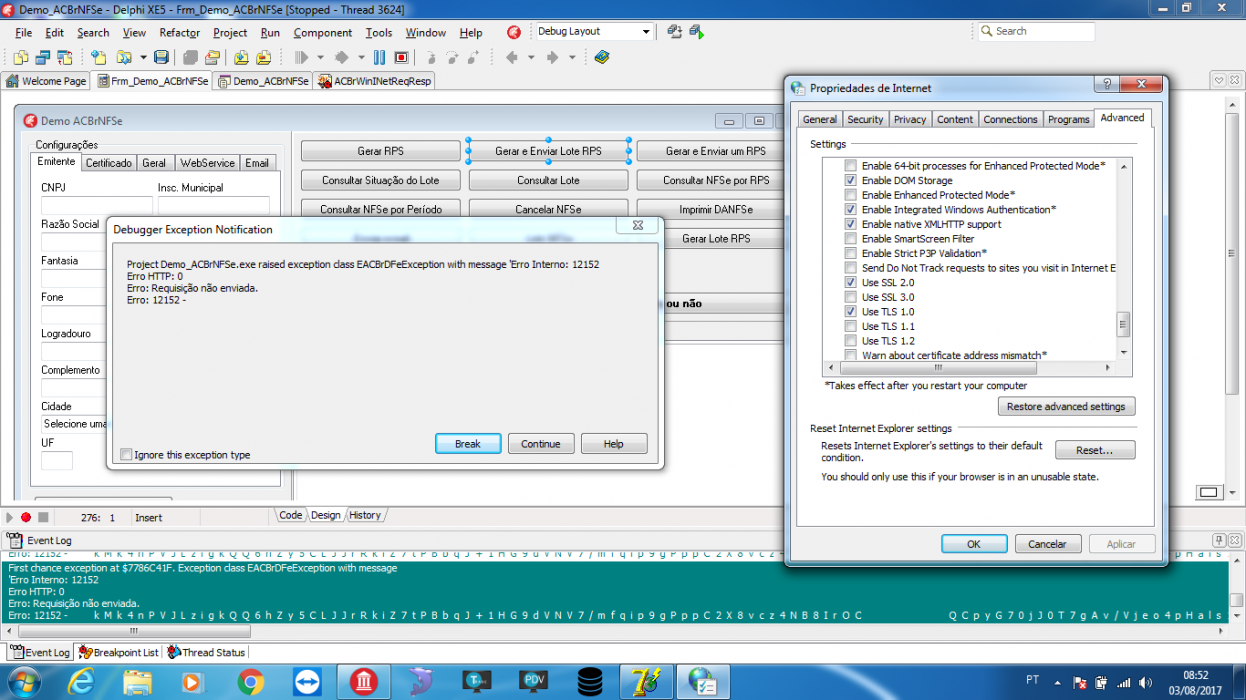This screenshot has height=700, width=1246.
Task: Open the Breakpoint List tab
Action: pos(118,652)
